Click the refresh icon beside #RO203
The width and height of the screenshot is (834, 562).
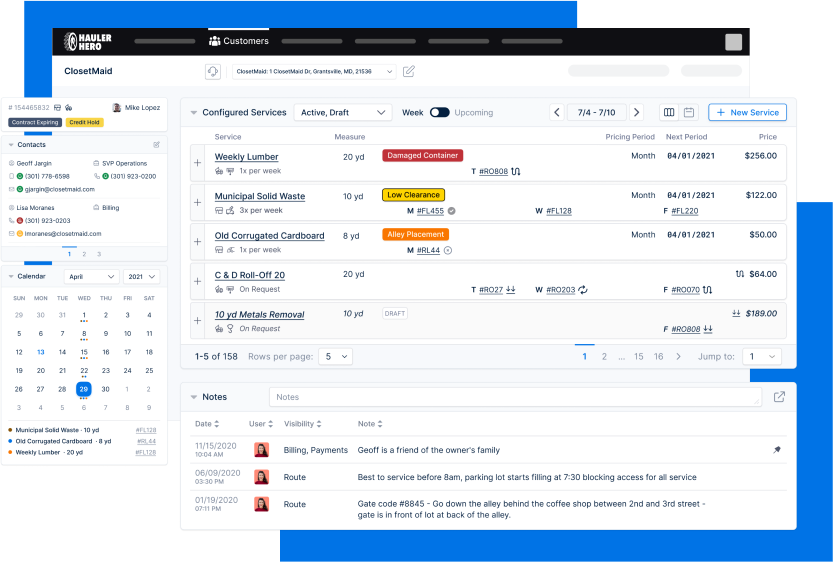click(583, 290)
